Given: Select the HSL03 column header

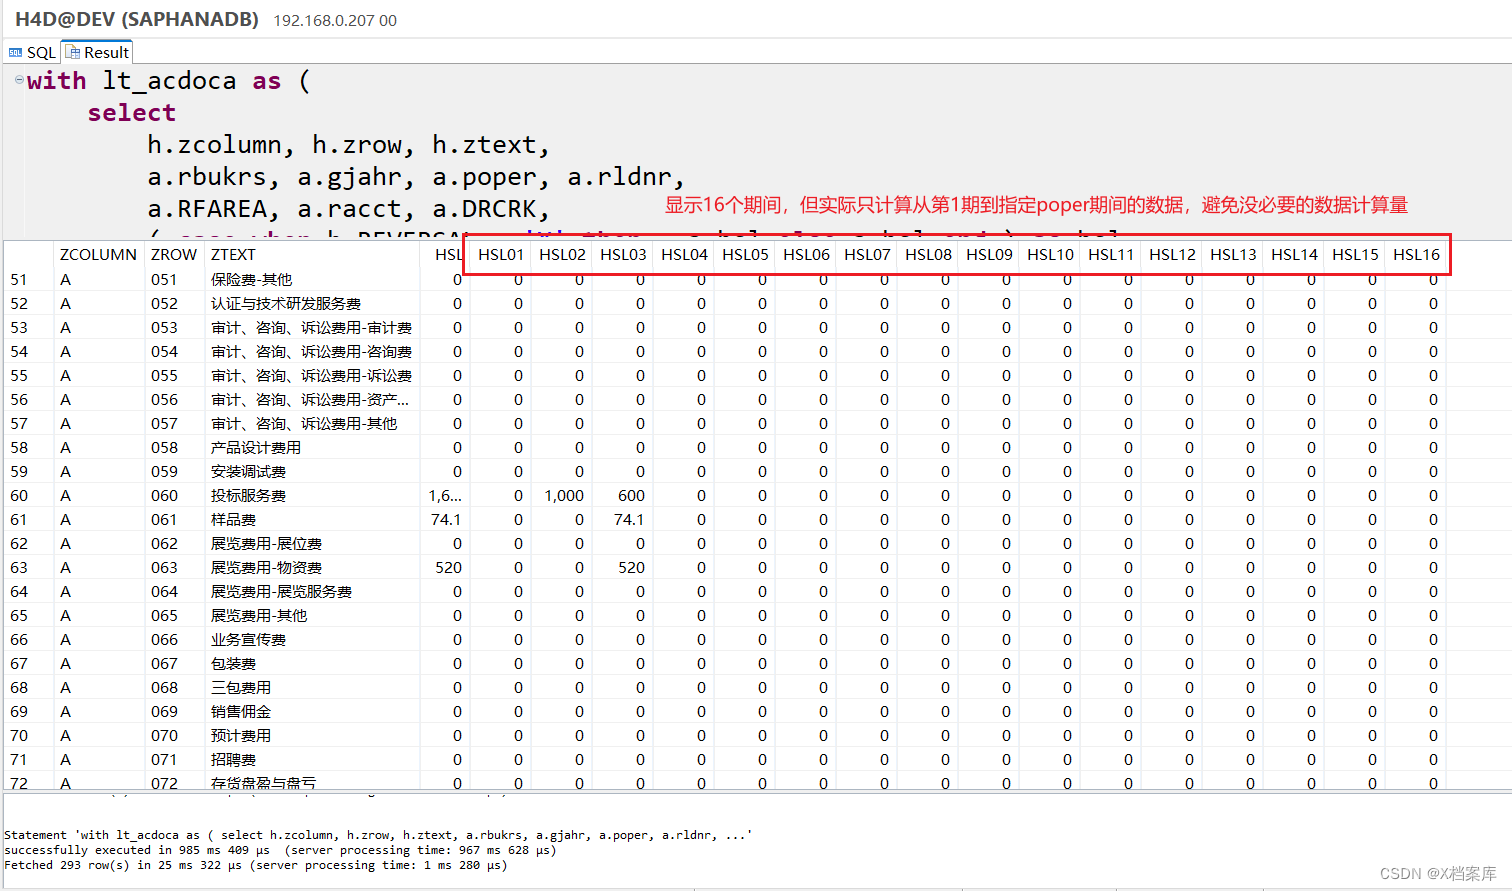Looking at the screenshot, I should pos(623,254).
